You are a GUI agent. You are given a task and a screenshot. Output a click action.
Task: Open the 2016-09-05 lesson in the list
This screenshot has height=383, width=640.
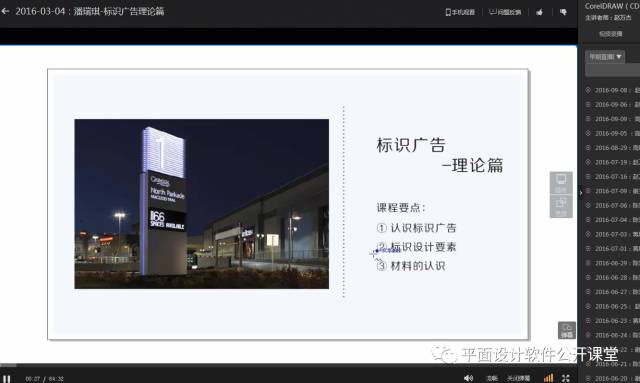tap(612, 134)
